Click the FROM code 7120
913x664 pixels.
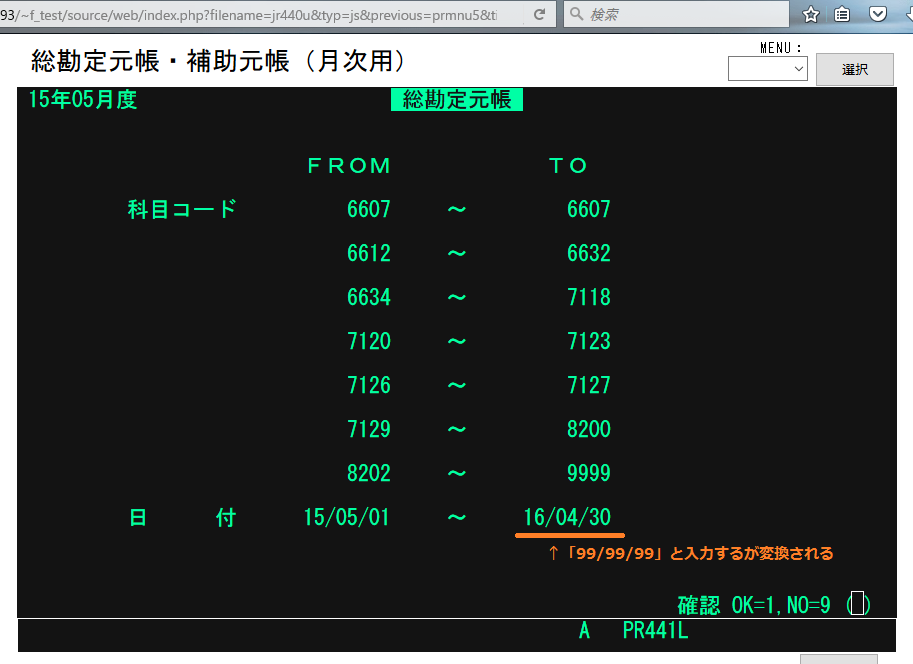[x=369, y=341]
